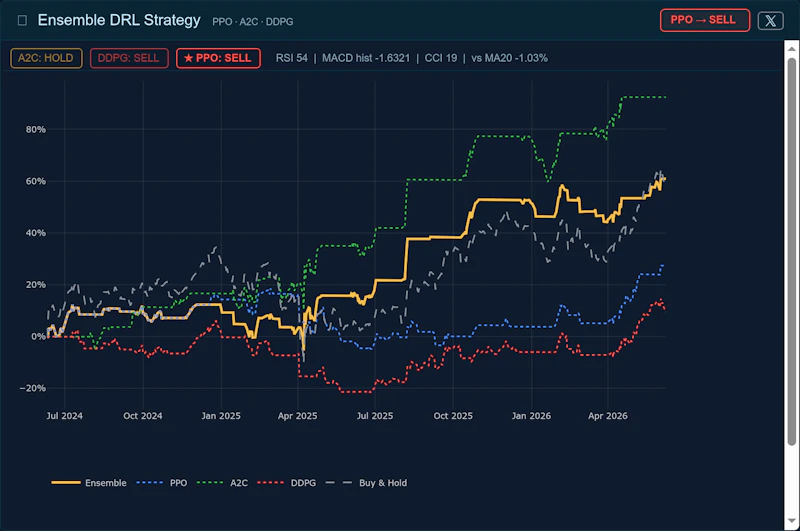Click the scrollbar down arrow

pos(791,520)
